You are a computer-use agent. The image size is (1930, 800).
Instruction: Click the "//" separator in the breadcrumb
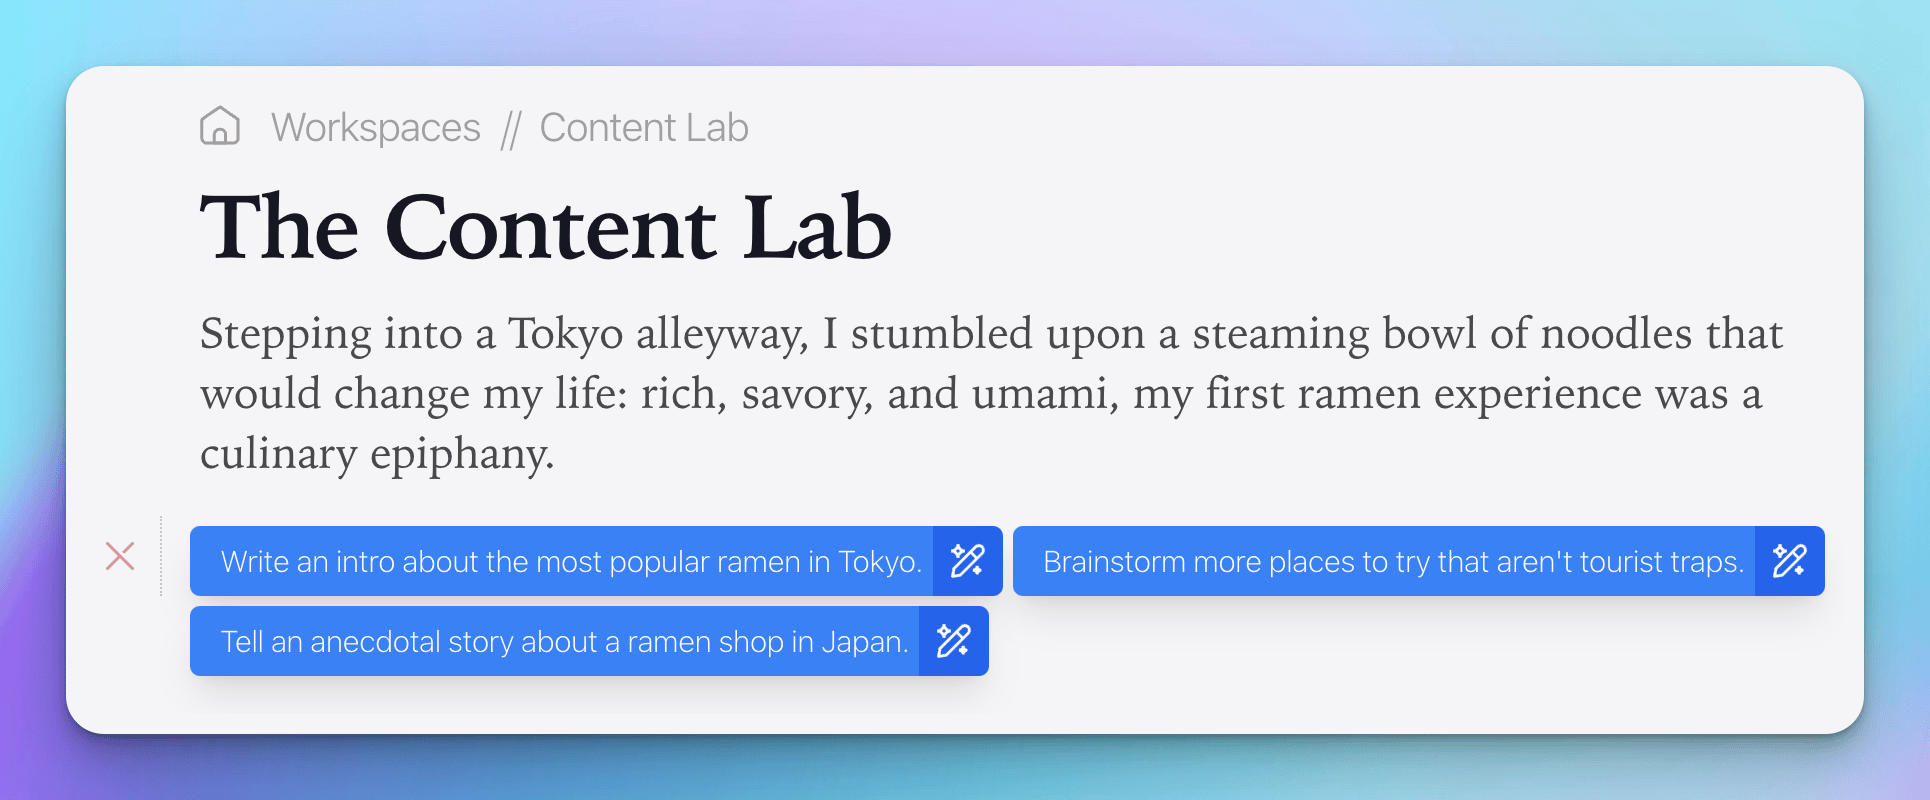512,127
